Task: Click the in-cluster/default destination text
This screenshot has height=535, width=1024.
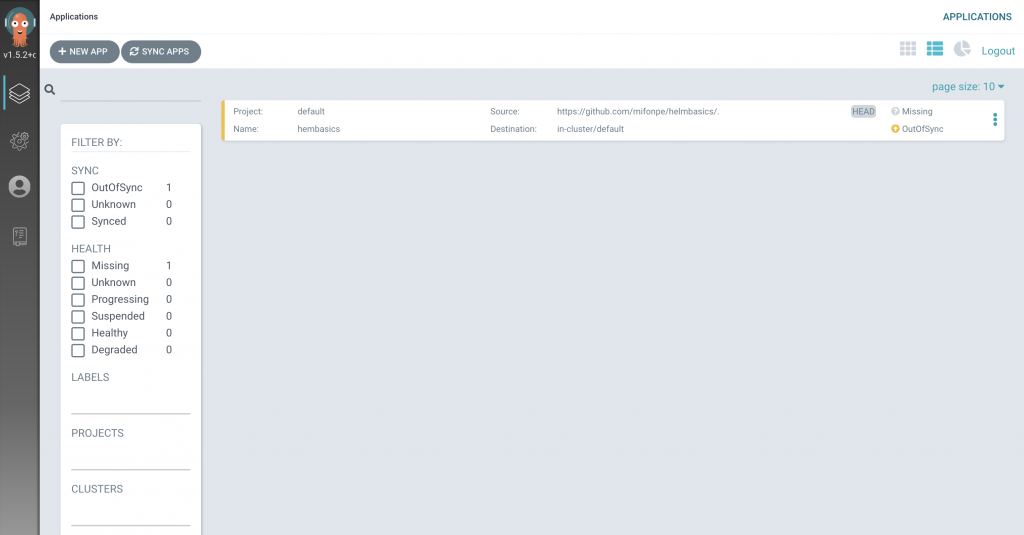Action: coord(590,129)
